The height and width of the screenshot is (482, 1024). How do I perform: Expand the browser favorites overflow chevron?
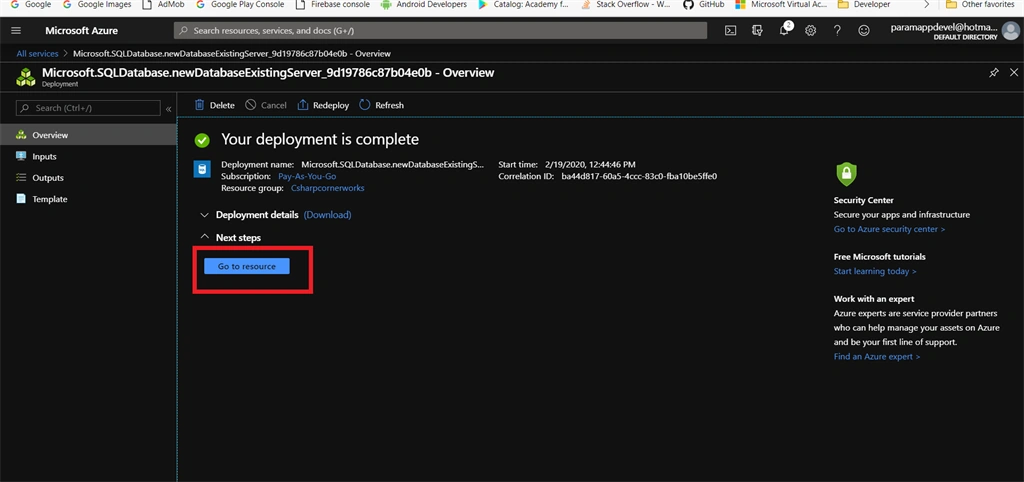pos(927,5)
